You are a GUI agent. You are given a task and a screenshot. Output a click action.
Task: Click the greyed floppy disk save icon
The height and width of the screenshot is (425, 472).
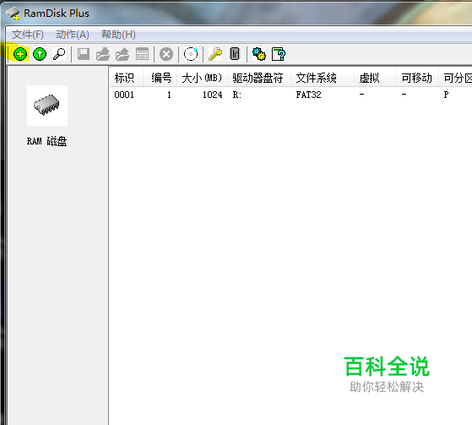[83, 54]
